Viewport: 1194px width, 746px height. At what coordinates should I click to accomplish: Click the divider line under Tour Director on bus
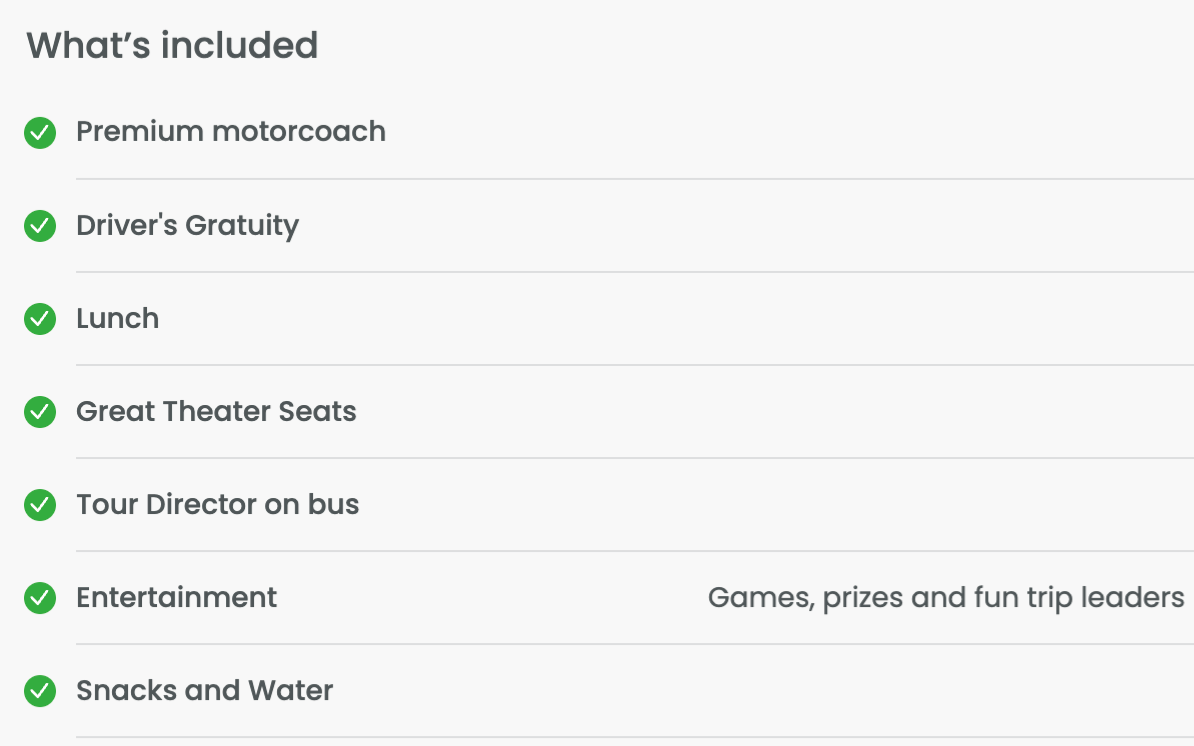[634, 551]
